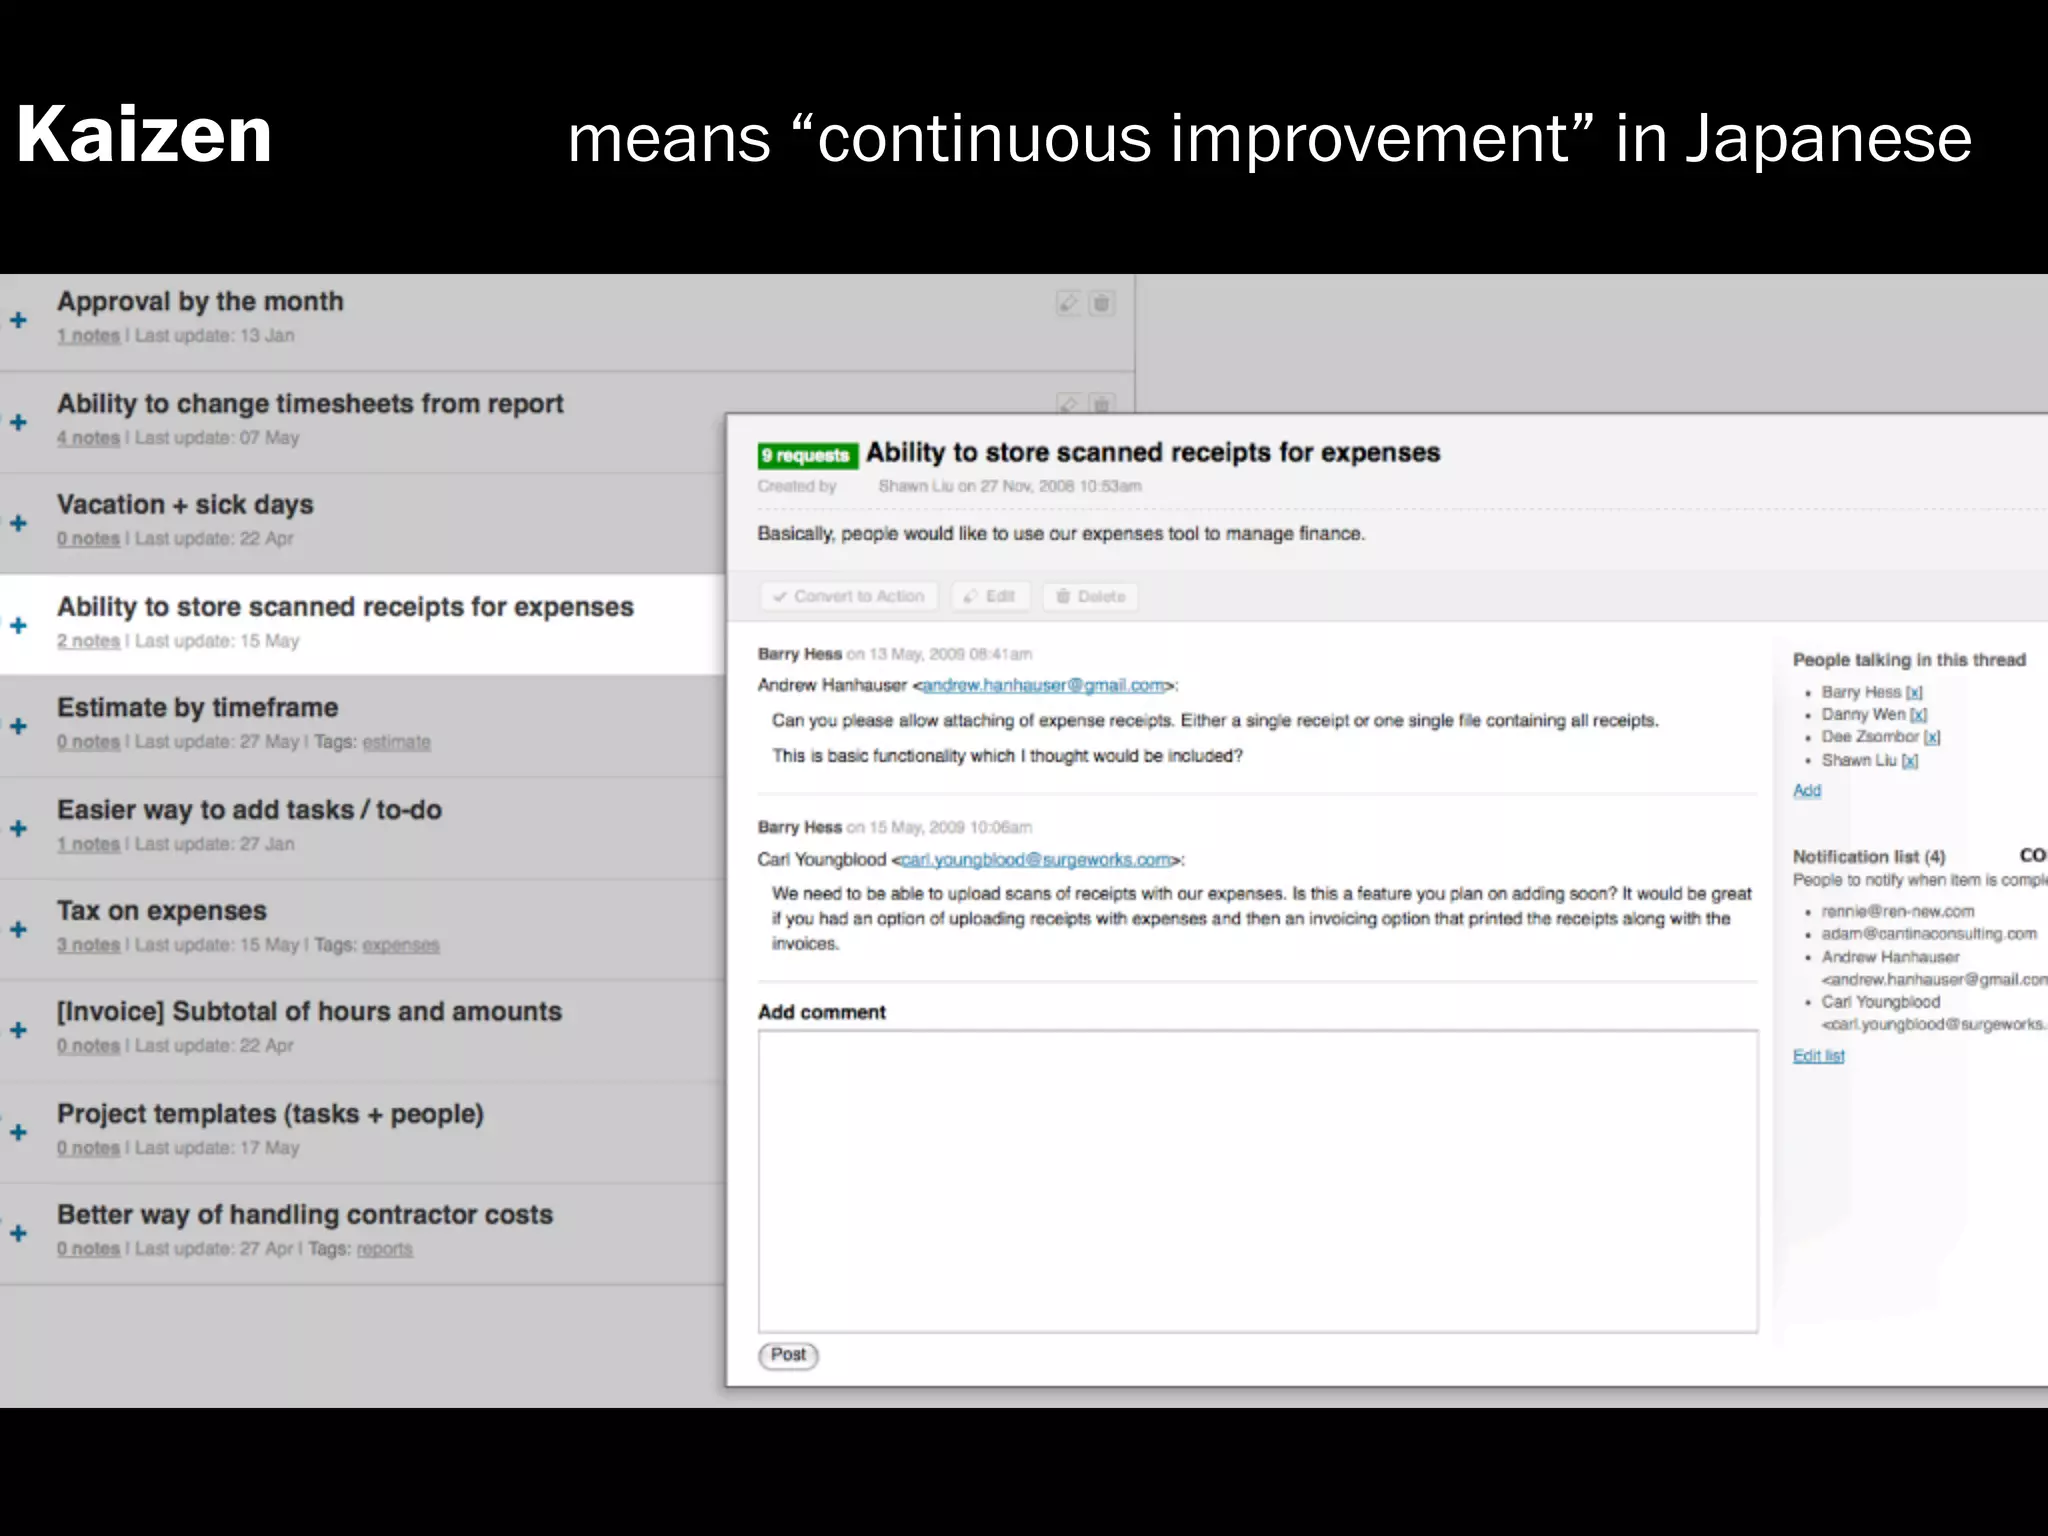Remove Danny Wen from thread via [x]
Image resolution: width=2048 pixels, height=1536 pixels.
coord(1918,714)
